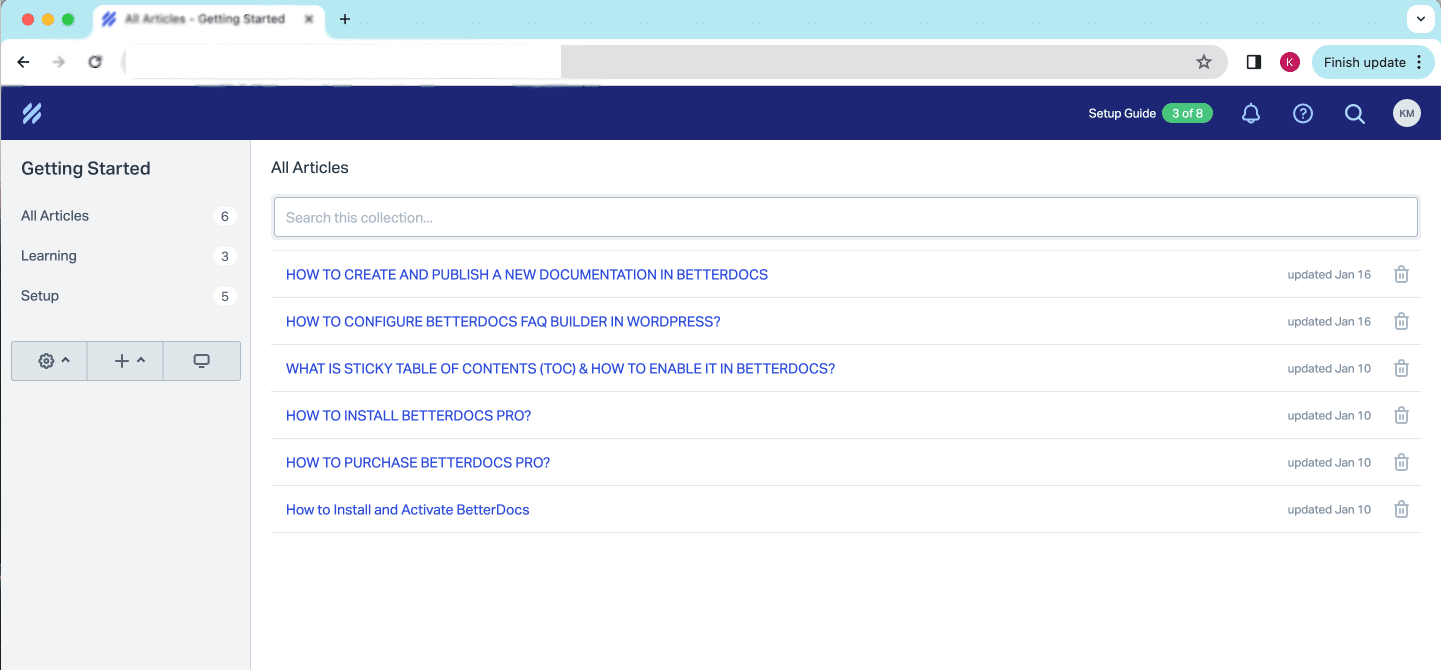This screenshot has height=670, width=1441.
Task: Open notifications via the bell icon
Action: (1250, 113)
